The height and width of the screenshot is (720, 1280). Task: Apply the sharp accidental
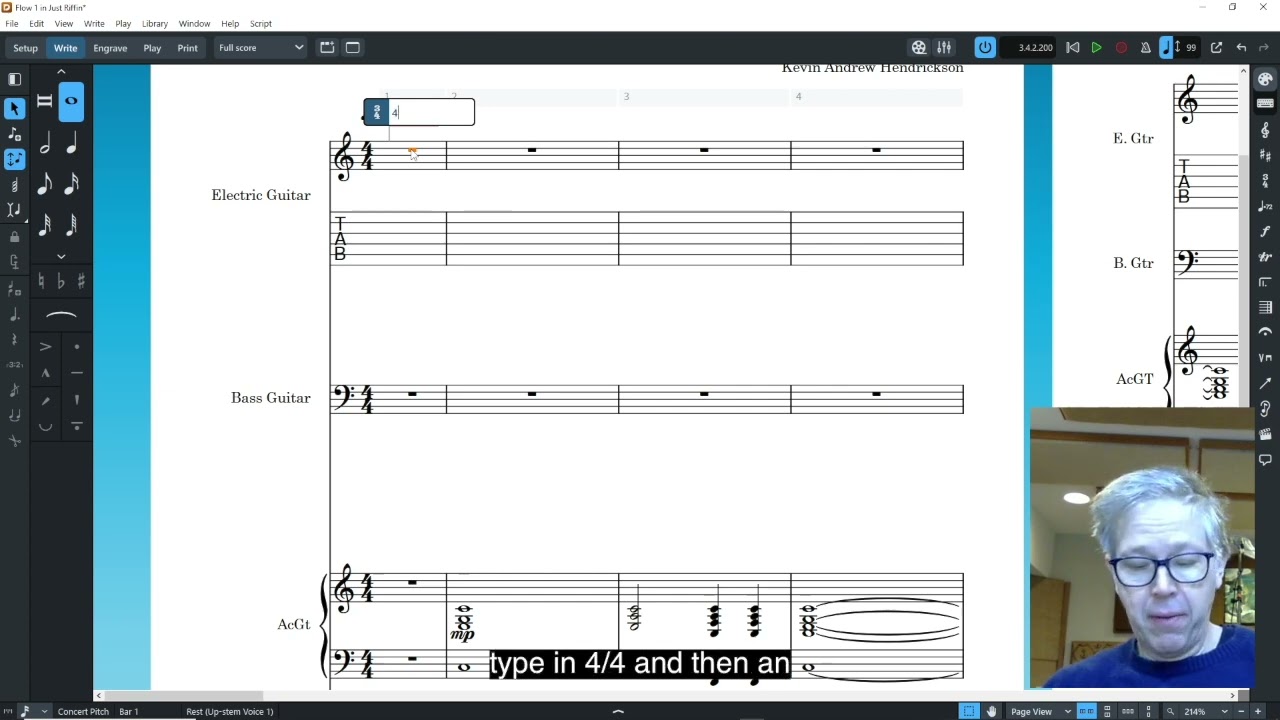click(x=80, y=282)
